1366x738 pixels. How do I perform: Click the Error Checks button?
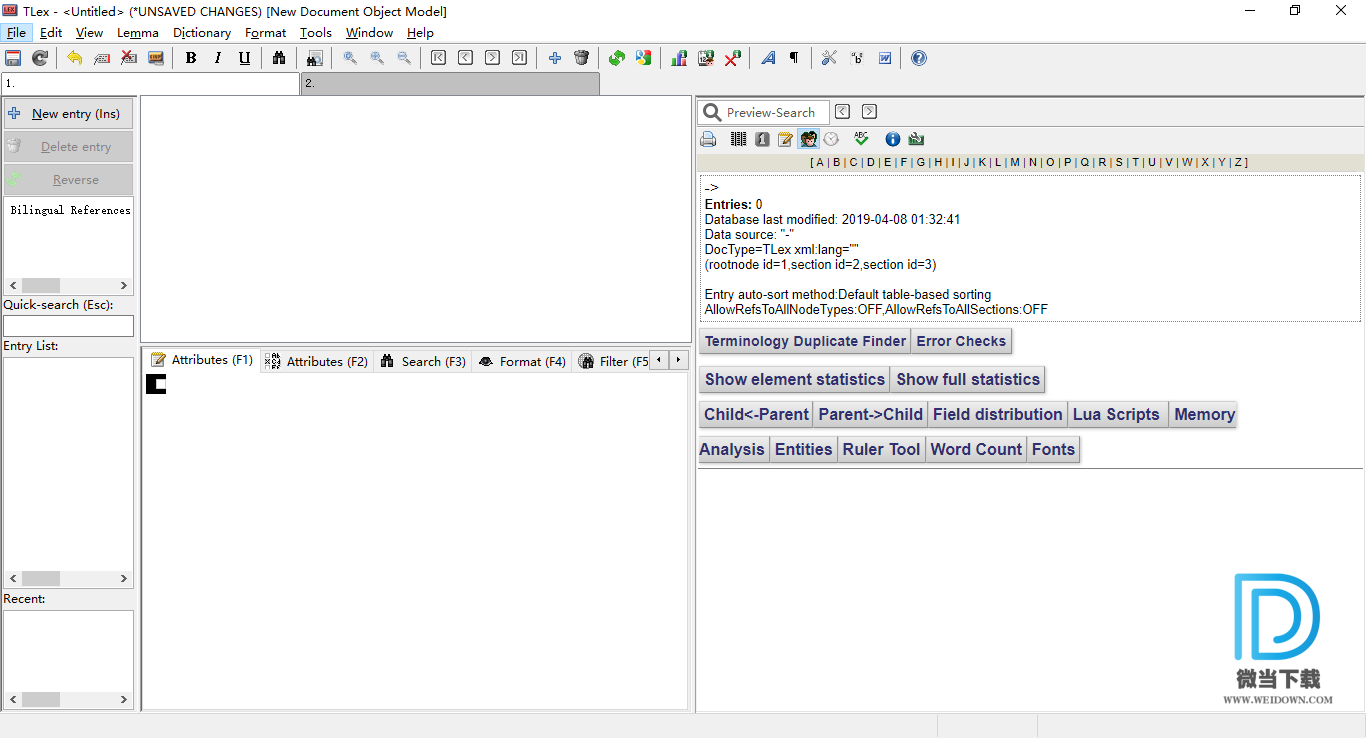point(961,341)
